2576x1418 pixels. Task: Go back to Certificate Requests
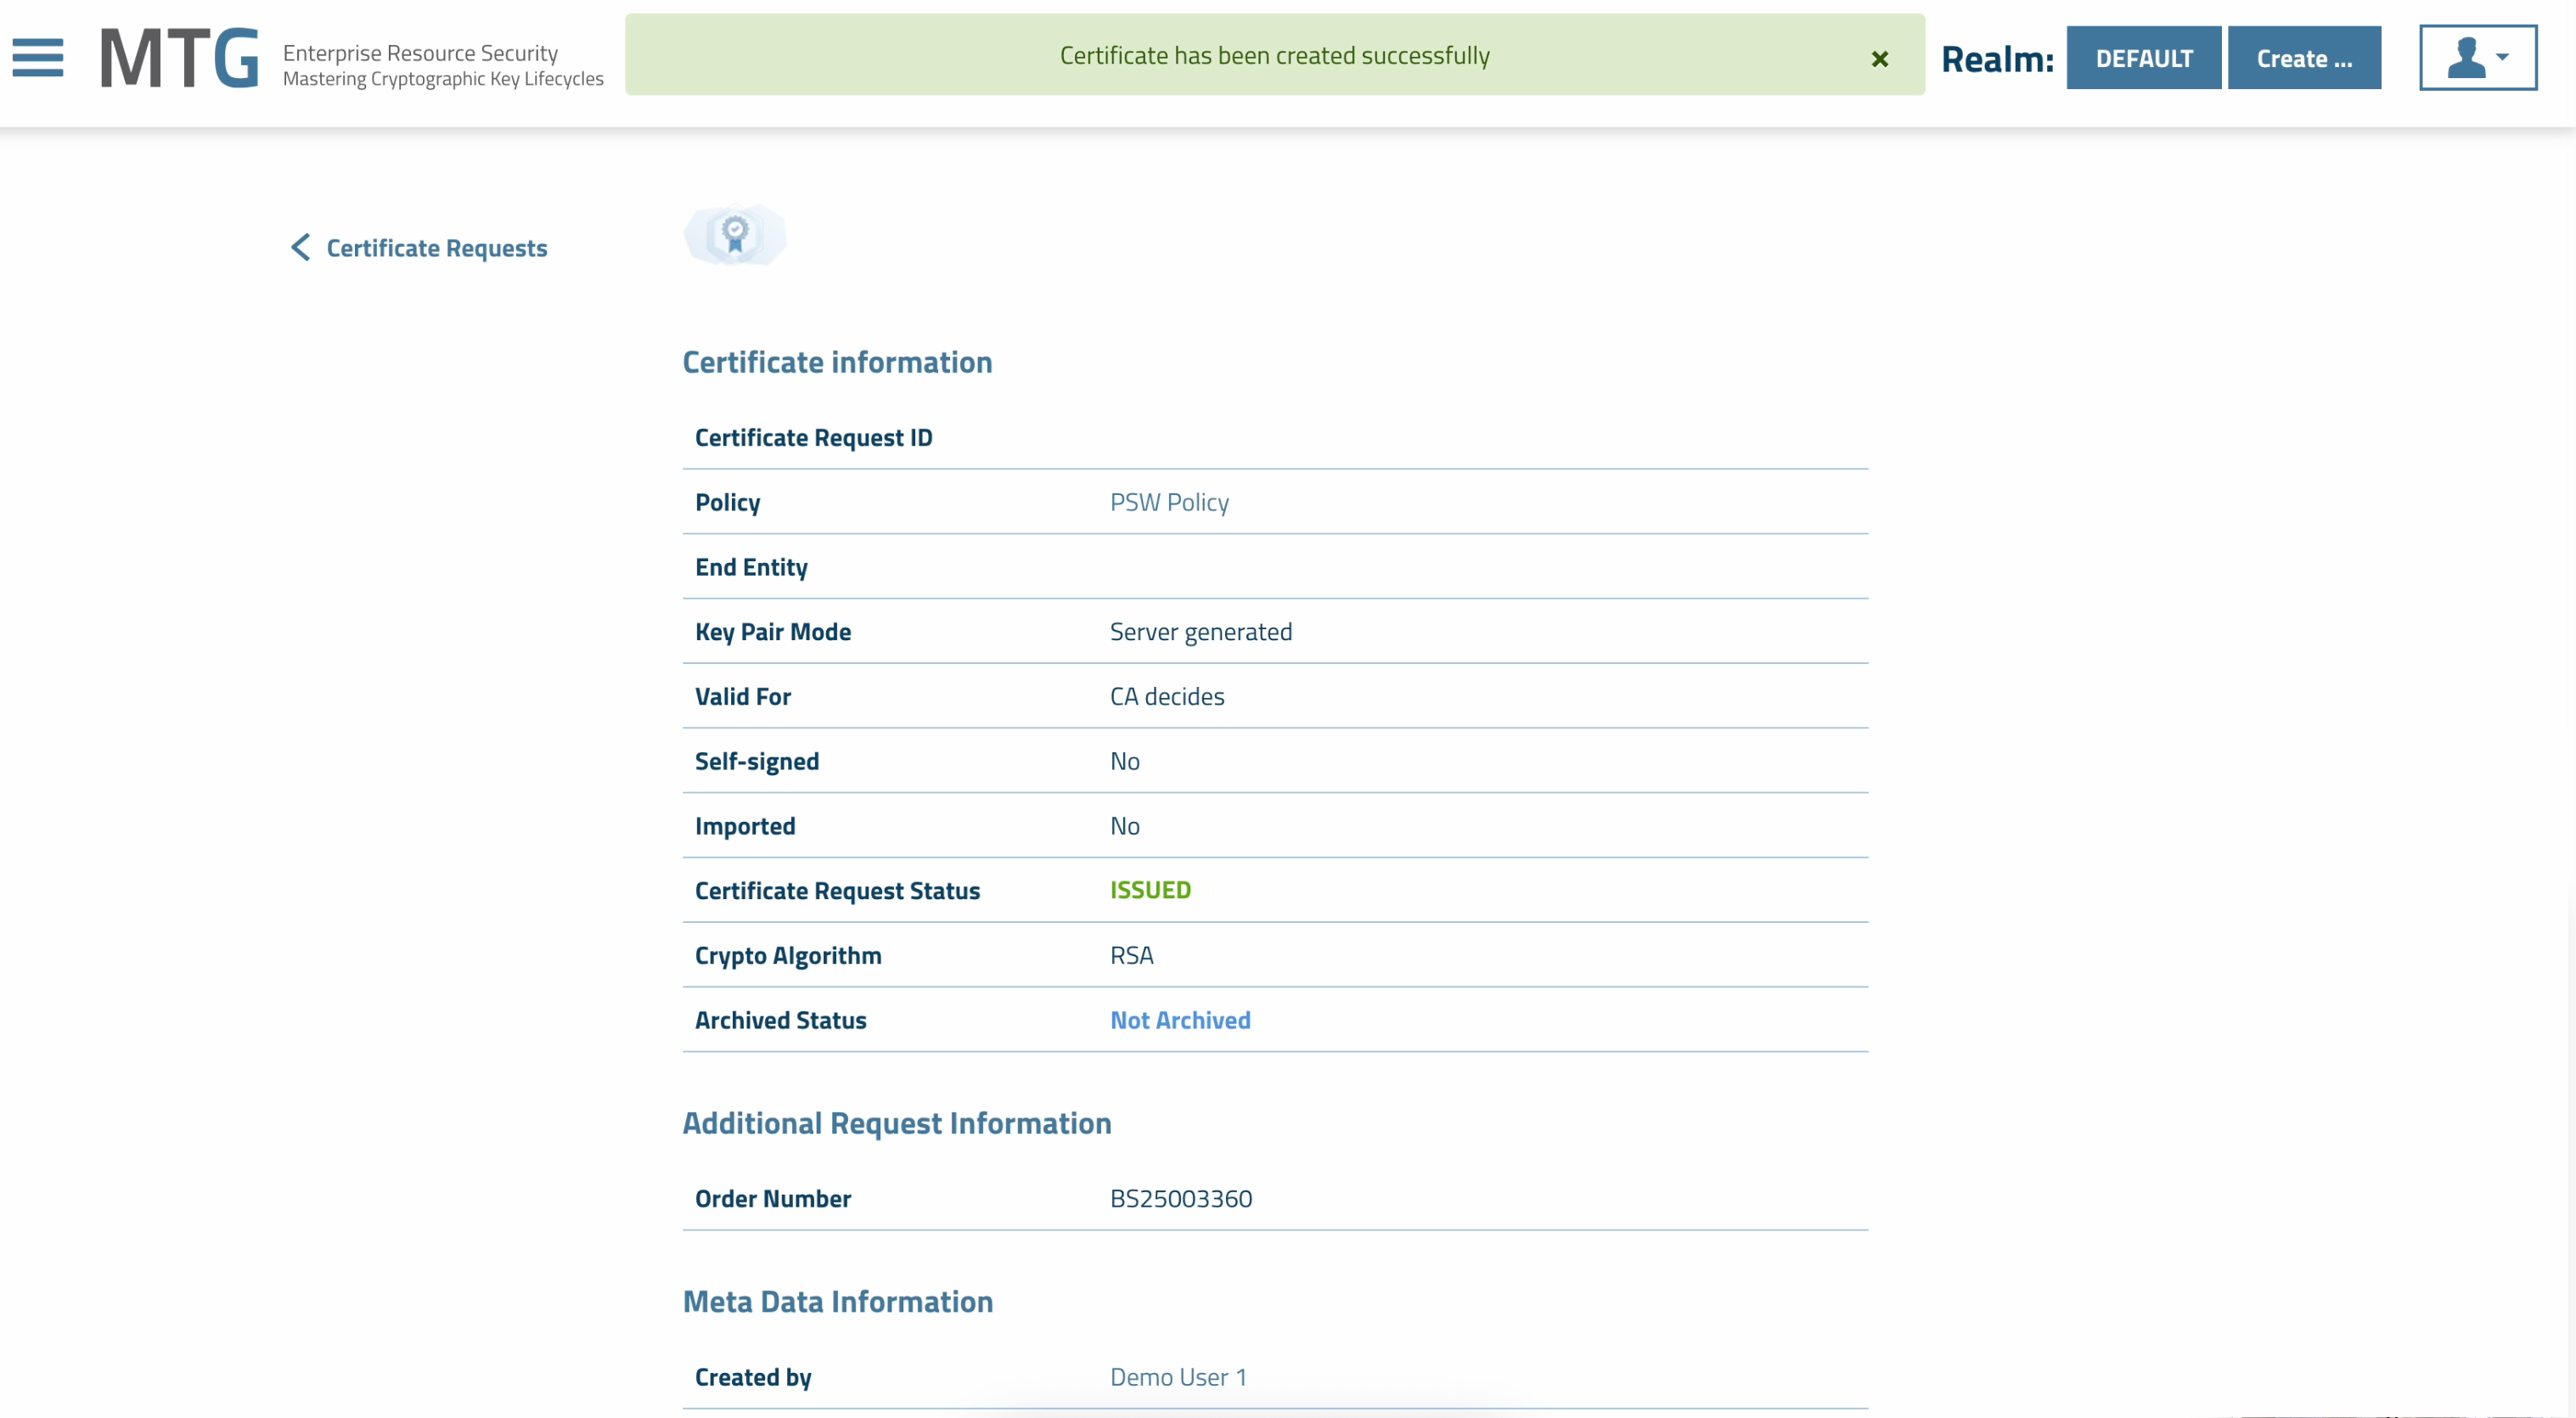(436, 248)
